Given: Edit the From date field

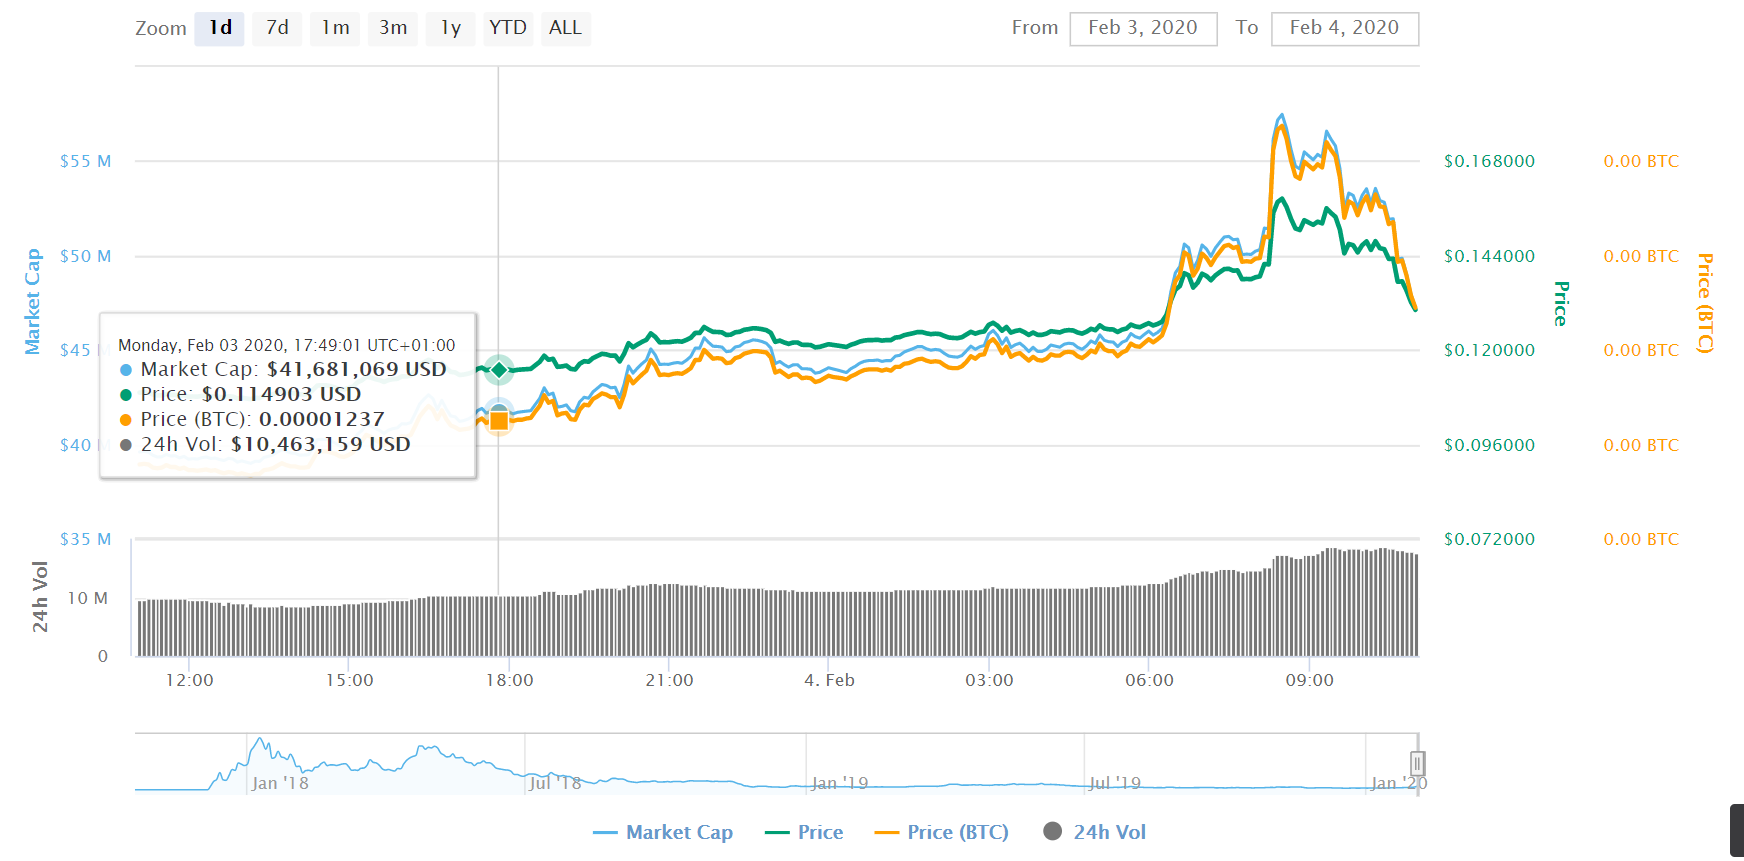Looking at the screenshot, I should point(1143,28).
